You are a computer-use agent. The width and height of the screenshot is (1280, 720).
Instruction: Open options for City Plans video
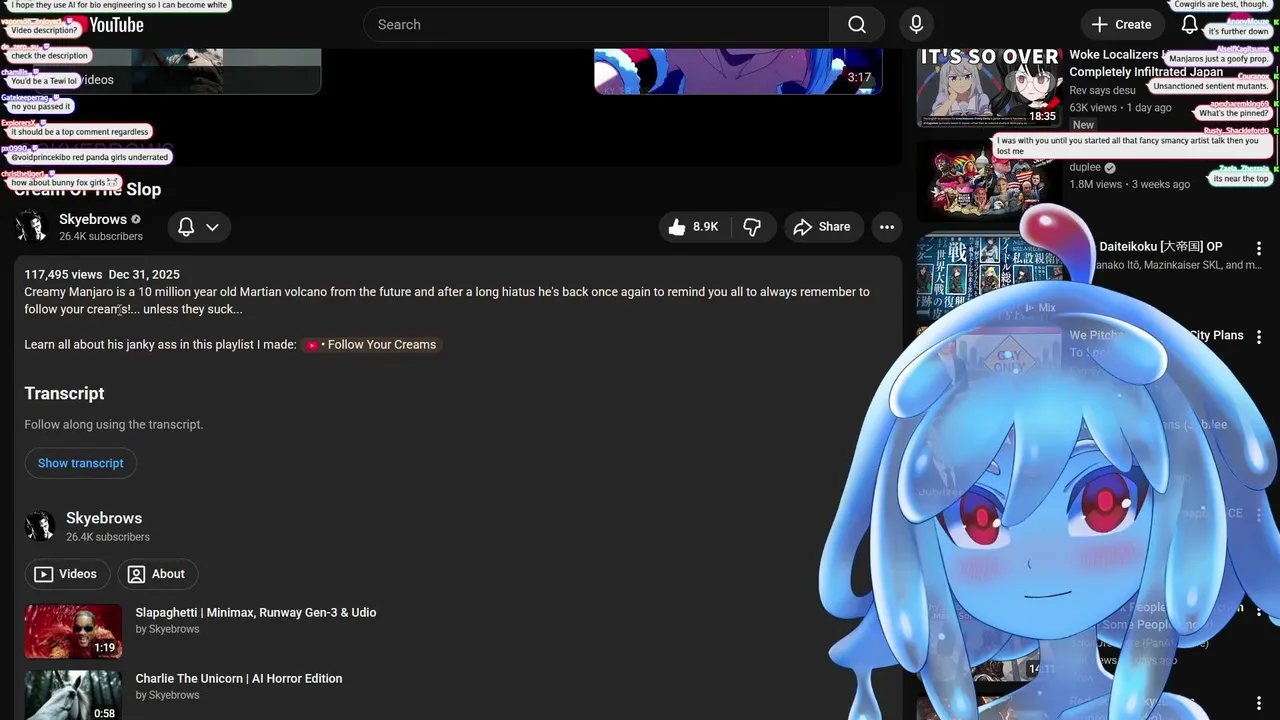(1259, 337)
